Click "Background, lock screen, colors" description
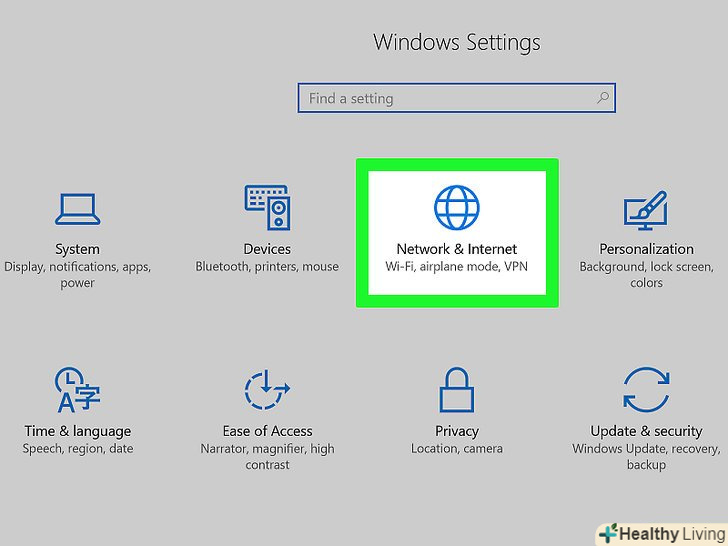728x546 pixels. click(x=646, y=275)
